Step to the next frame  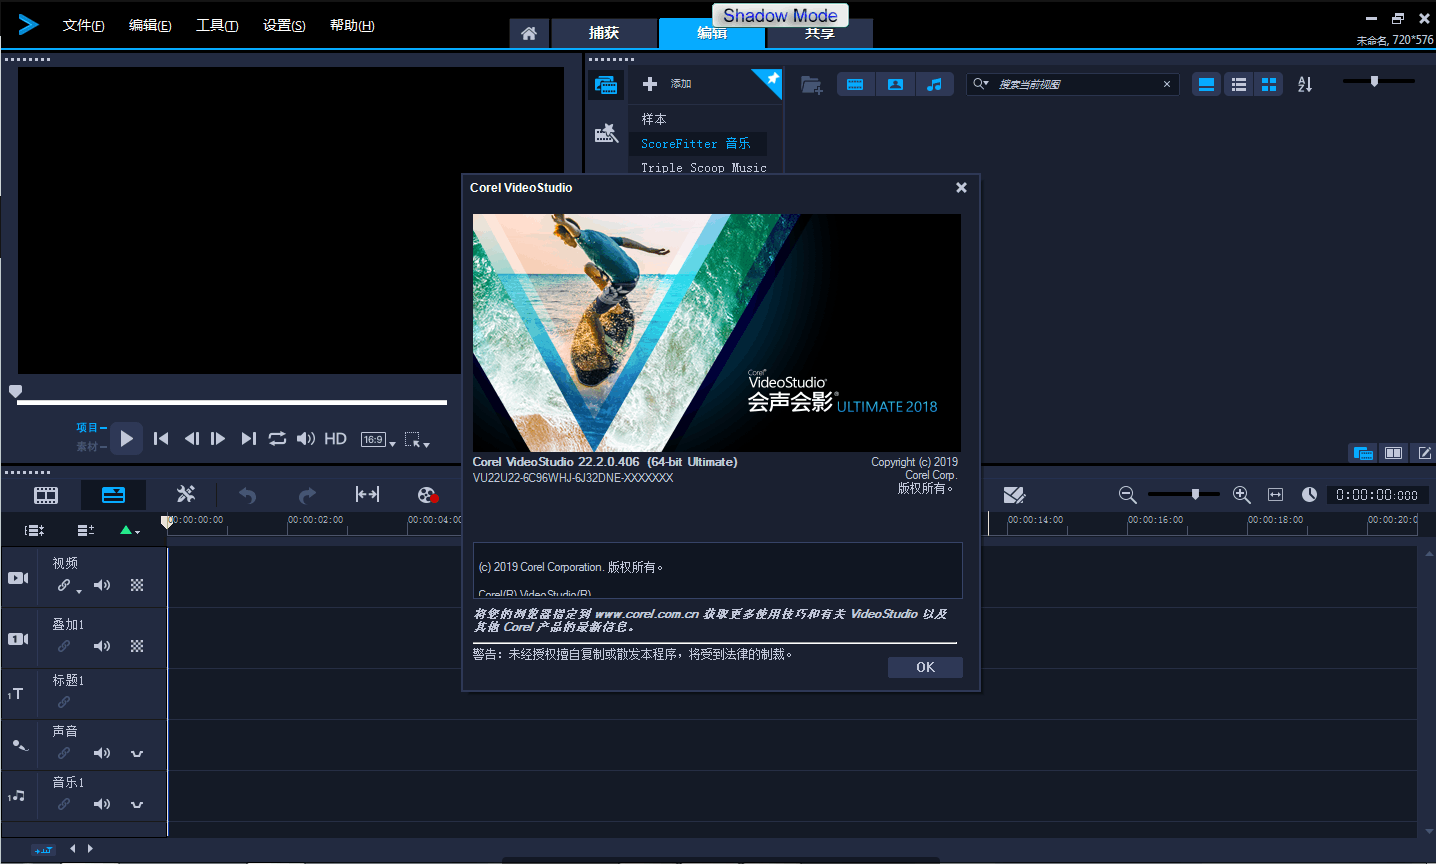click(x=218, y=439)
